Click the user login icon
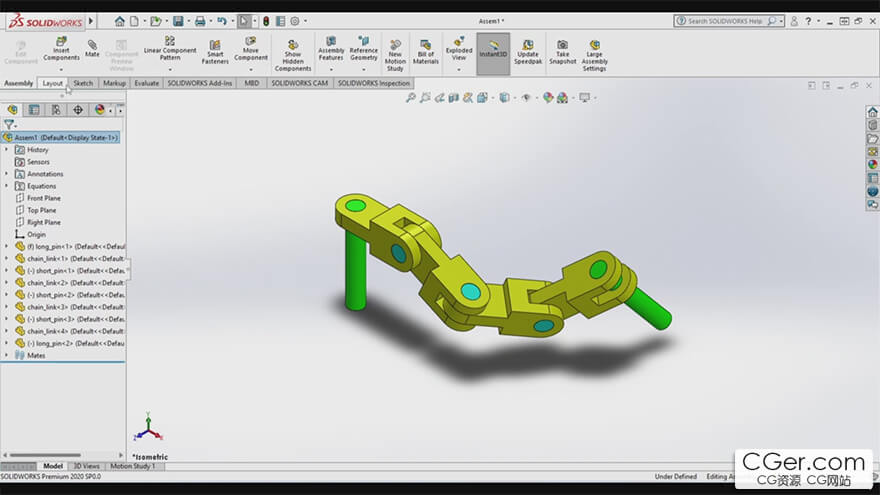The width and height of the screenshot is (880, 495). (794, 21)
